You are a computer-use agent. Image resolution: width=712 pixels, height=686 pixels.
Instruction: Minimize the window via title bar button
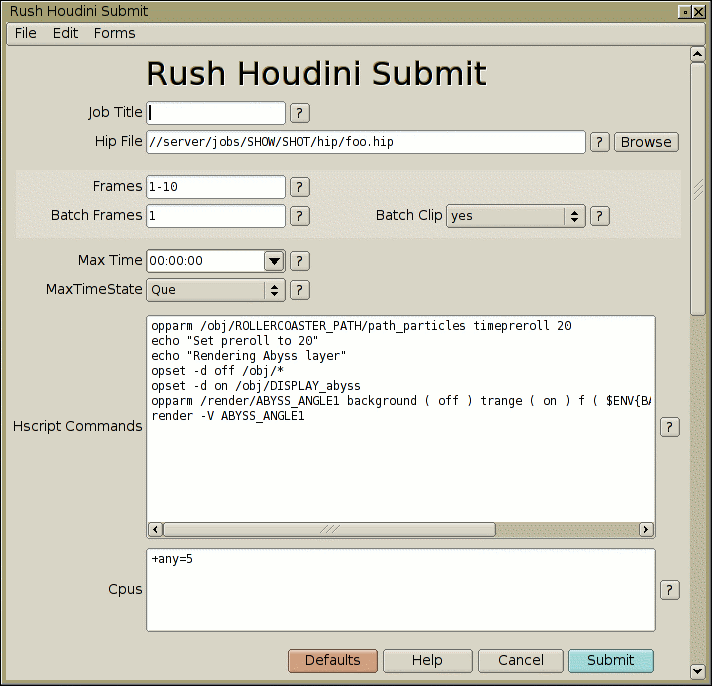[x=685, y=12]
